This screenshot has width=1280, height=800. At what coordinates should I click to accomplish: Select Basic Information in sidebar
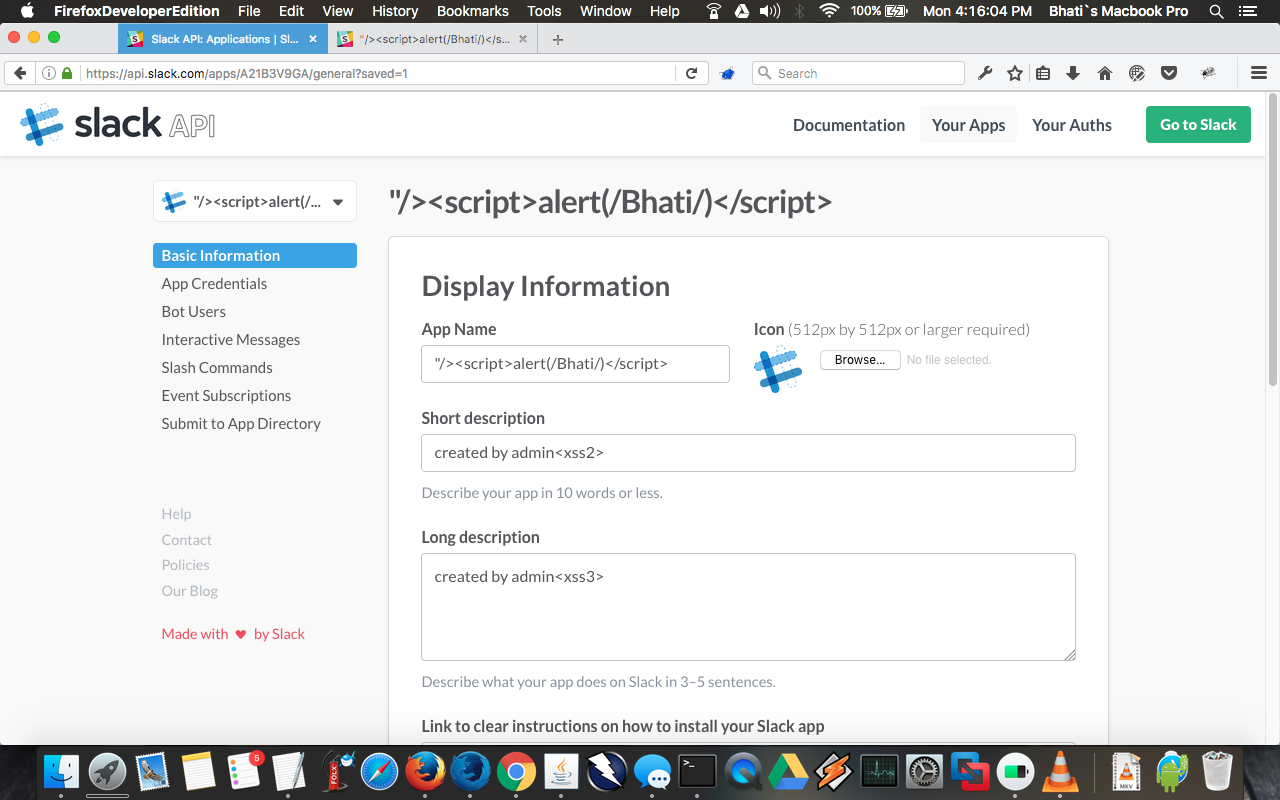pos(255,255)
